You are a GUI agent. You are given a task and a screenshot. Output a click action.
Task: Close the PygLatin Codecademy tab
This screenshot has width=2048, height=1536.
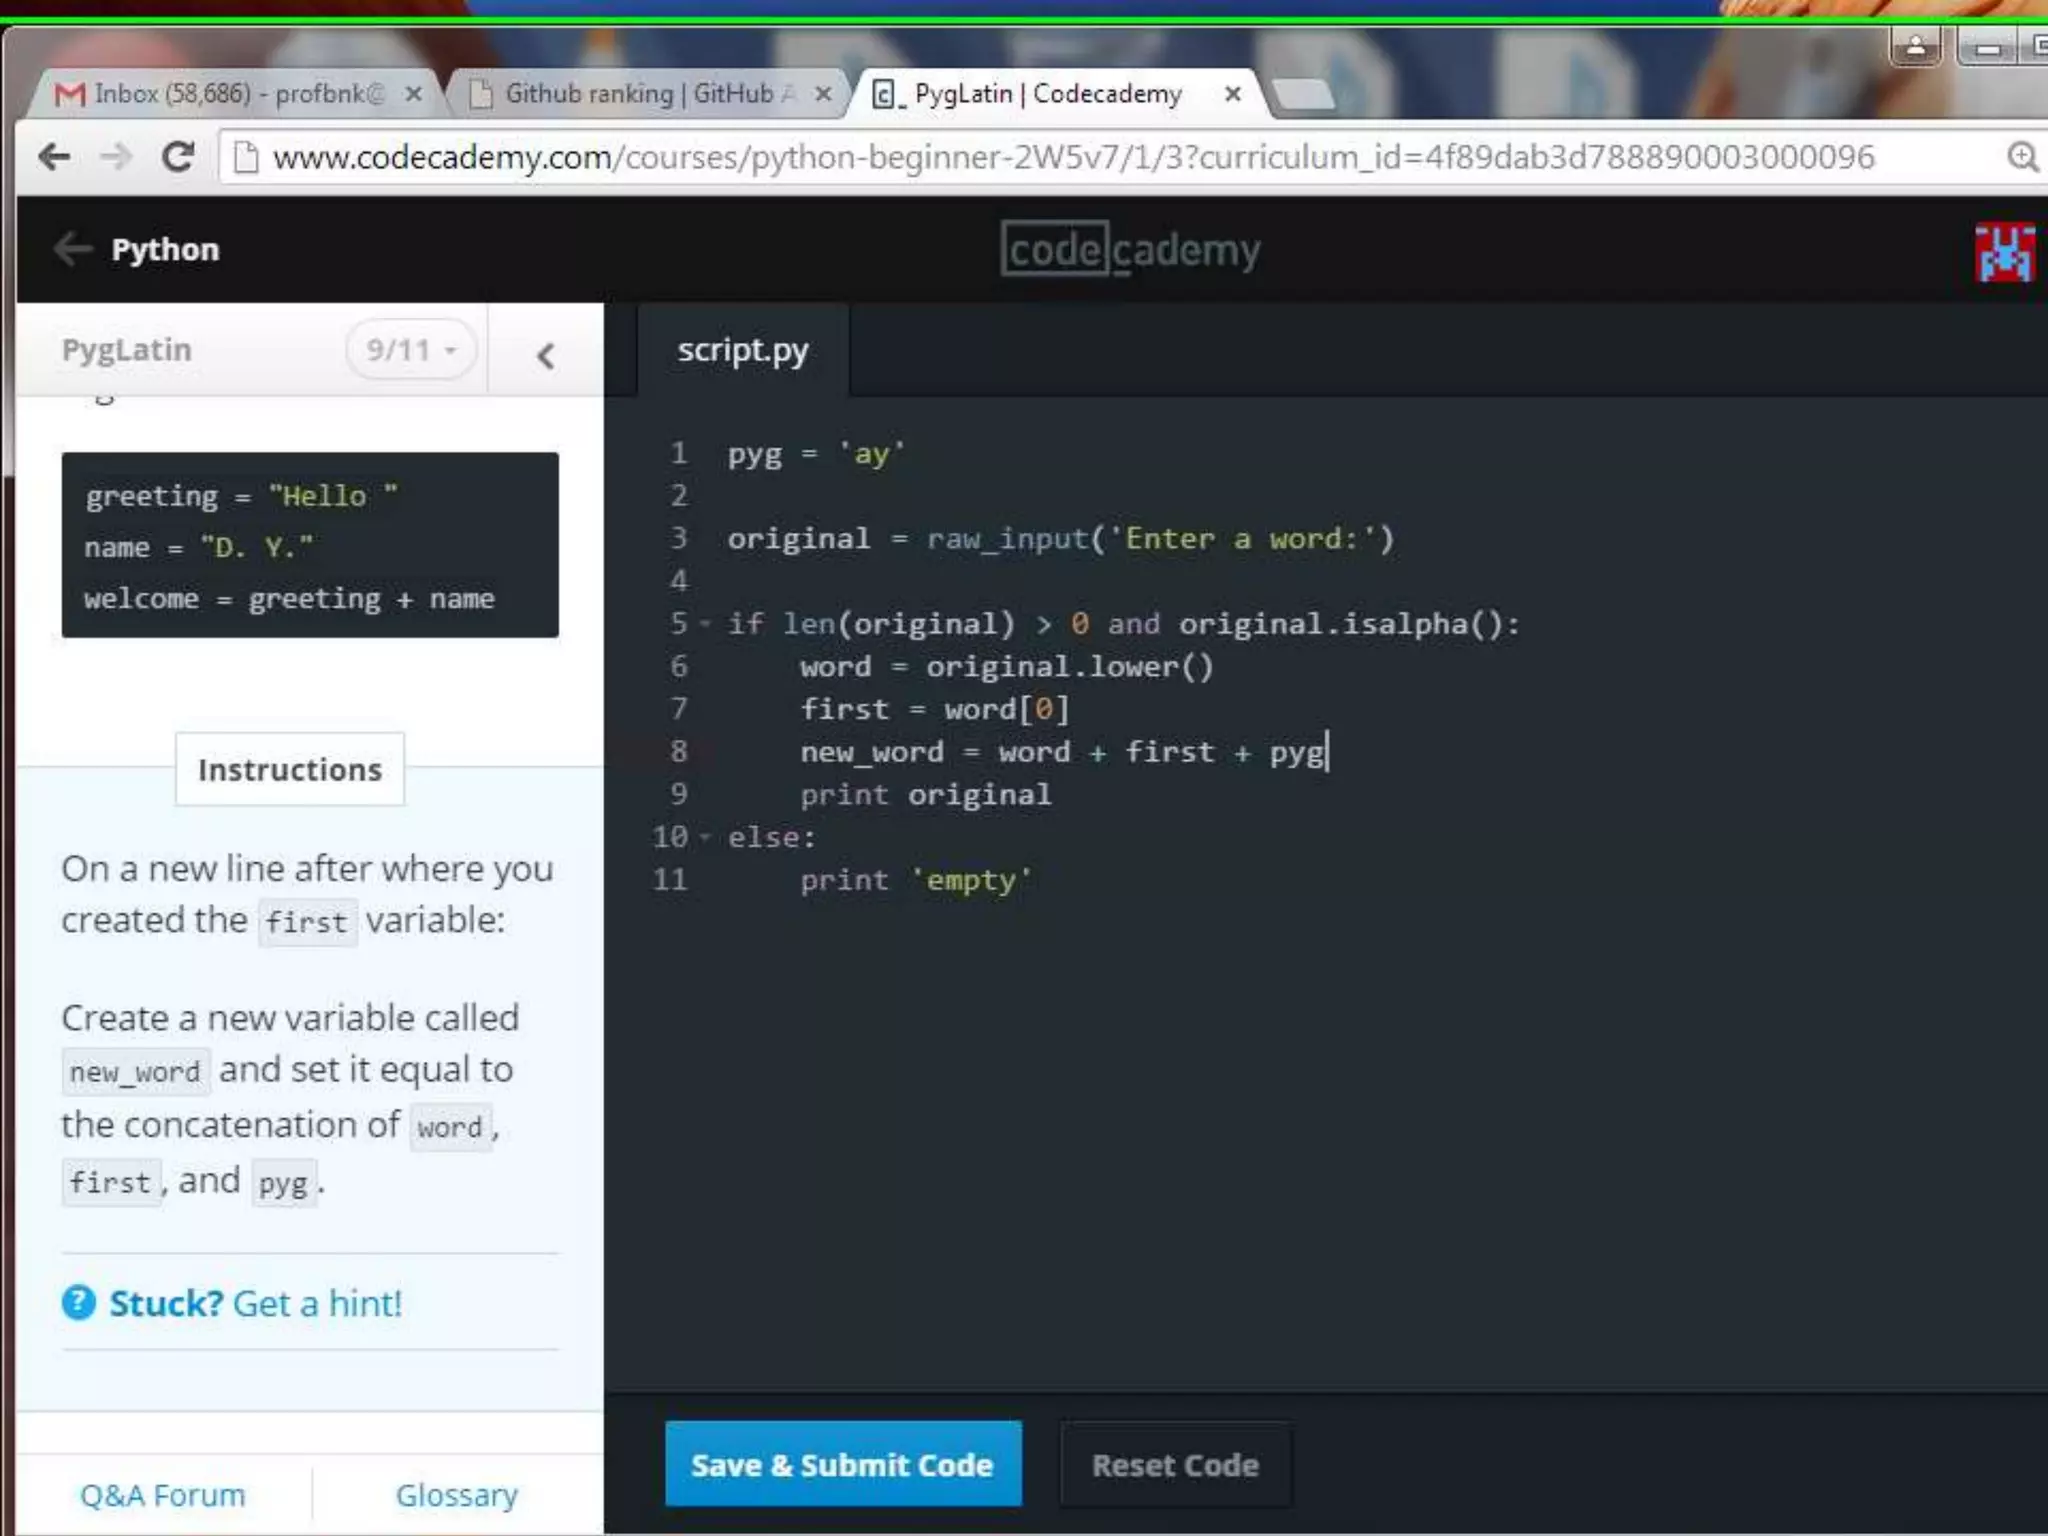(x=1233, y=94)
